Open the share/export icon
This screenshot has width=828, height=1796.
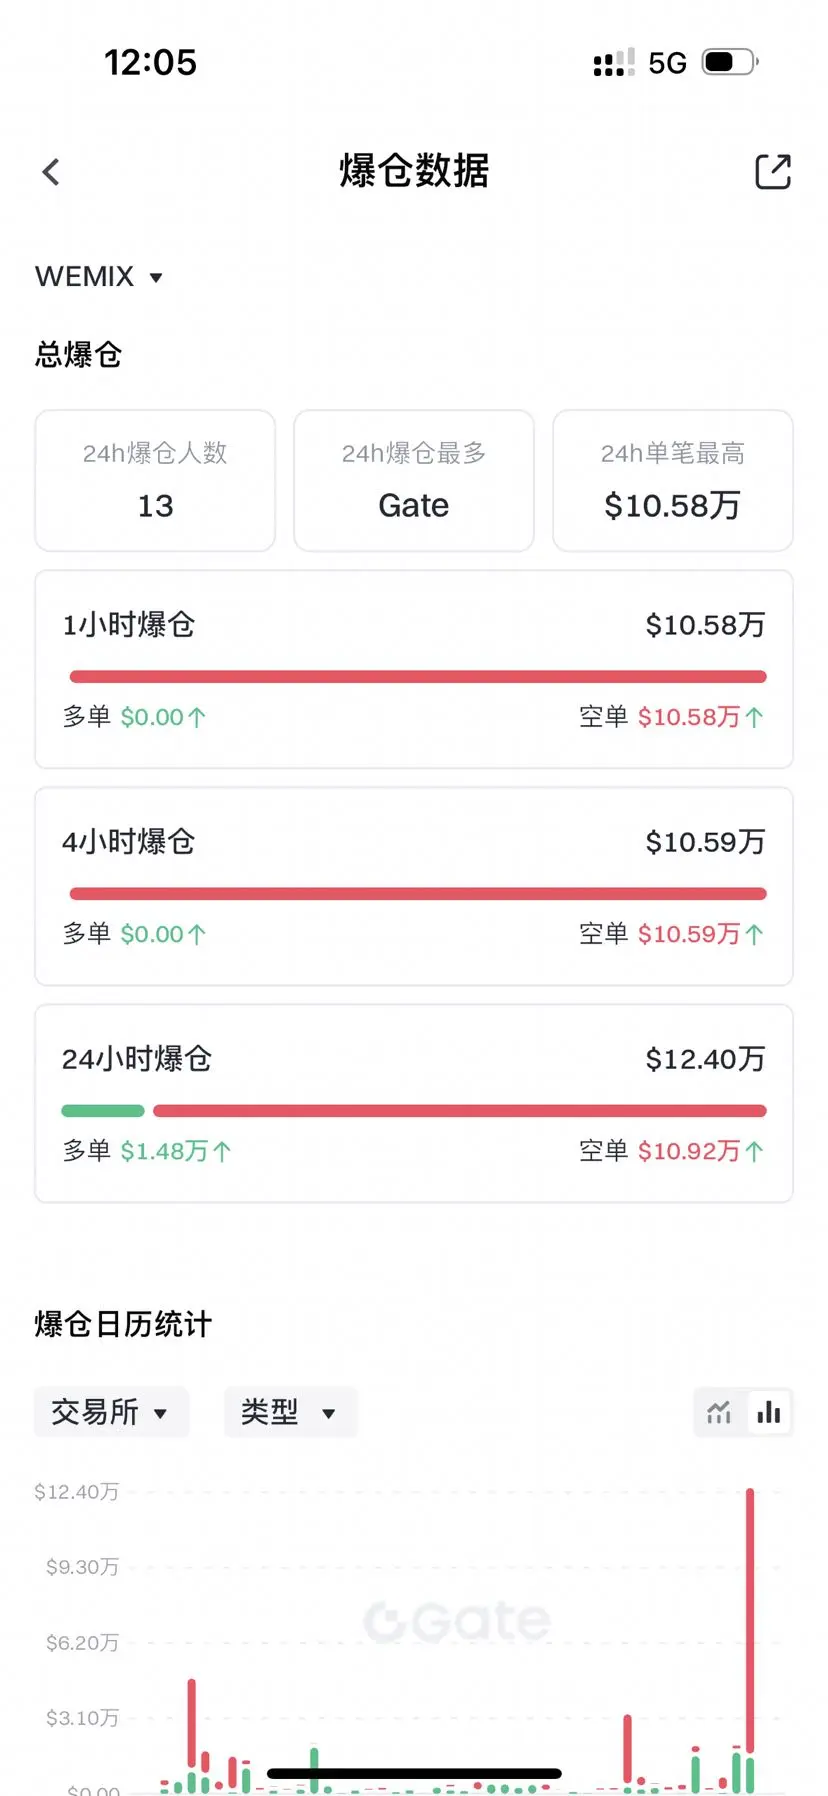(773, 171)
